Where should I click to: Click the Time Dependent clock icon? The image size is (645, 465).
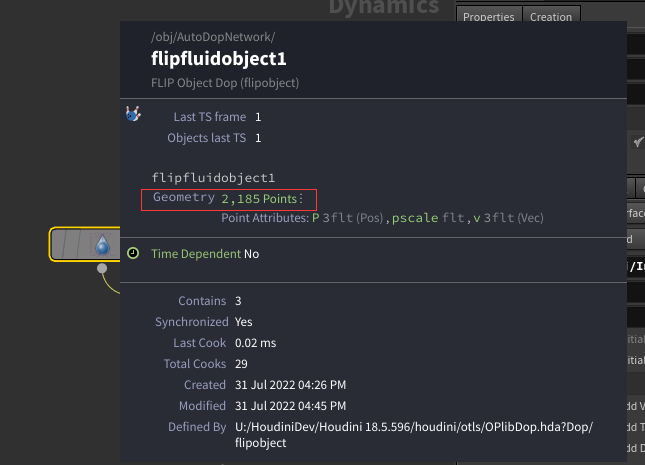coord(133,253)
